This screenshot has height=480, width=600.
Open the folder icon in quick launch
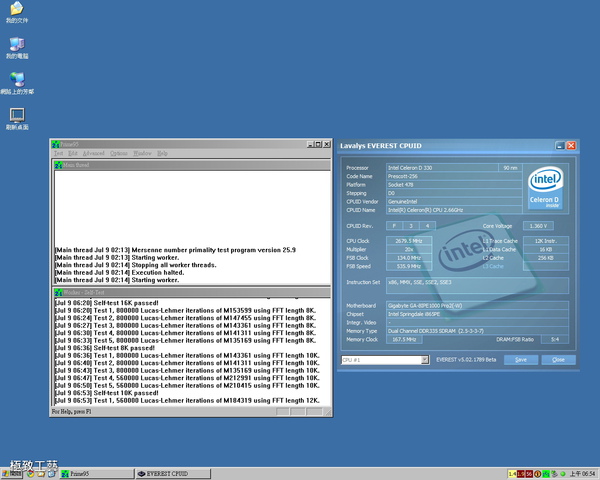[x=41, y=474]
